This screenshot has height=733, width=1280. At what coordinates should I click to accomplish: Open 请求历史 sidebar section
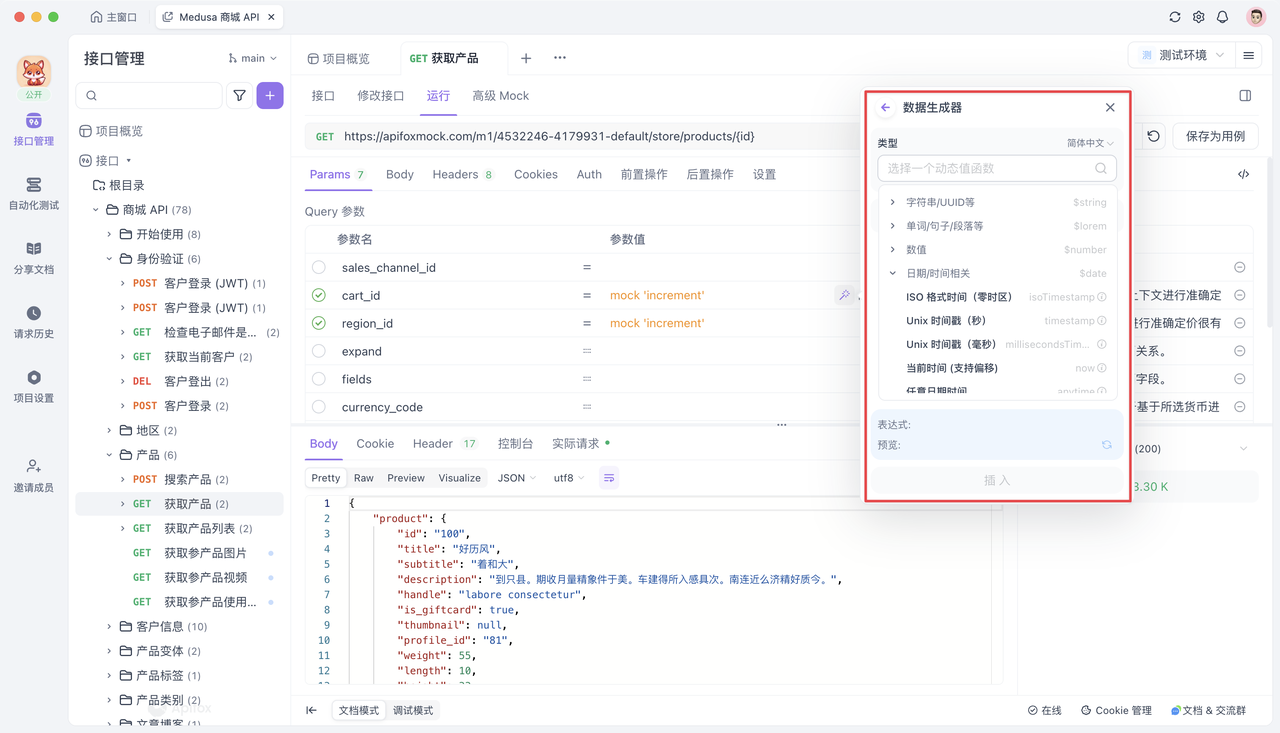pyautogui.click(x=34, y=323)
